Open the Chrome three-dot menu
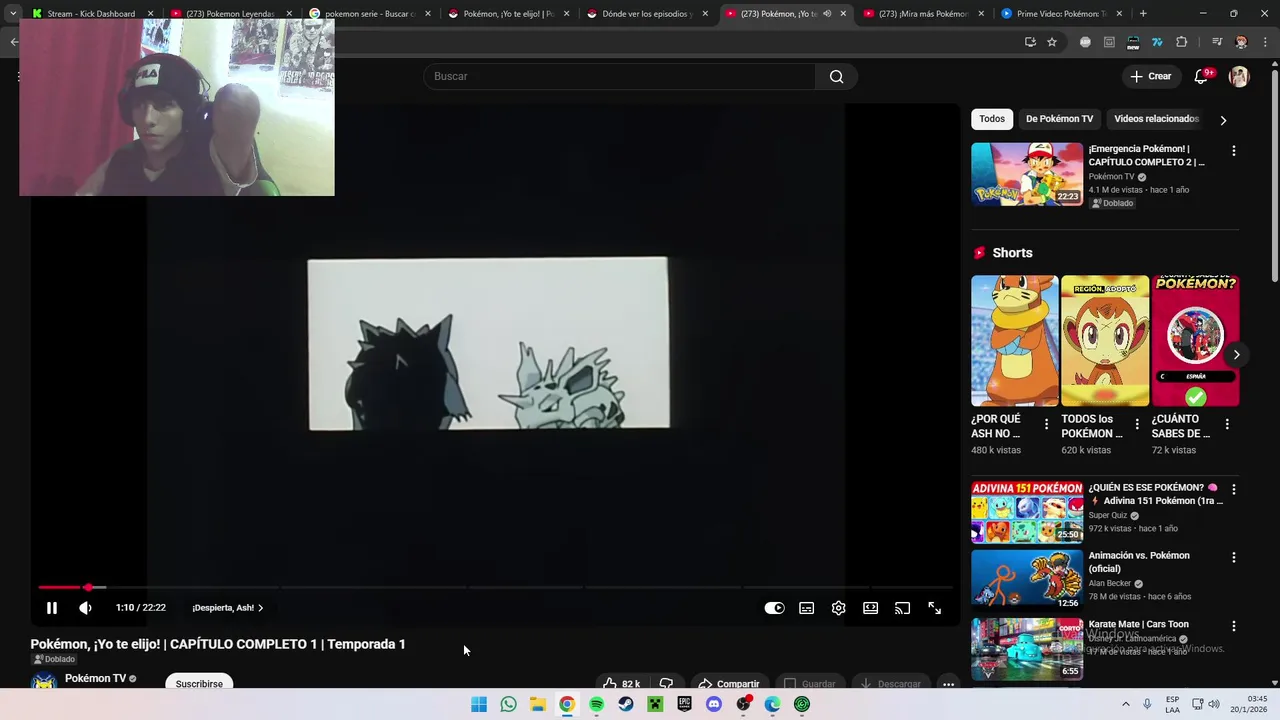The height and width of the screenshot is (720, 1280). (x=1265, y=42)
